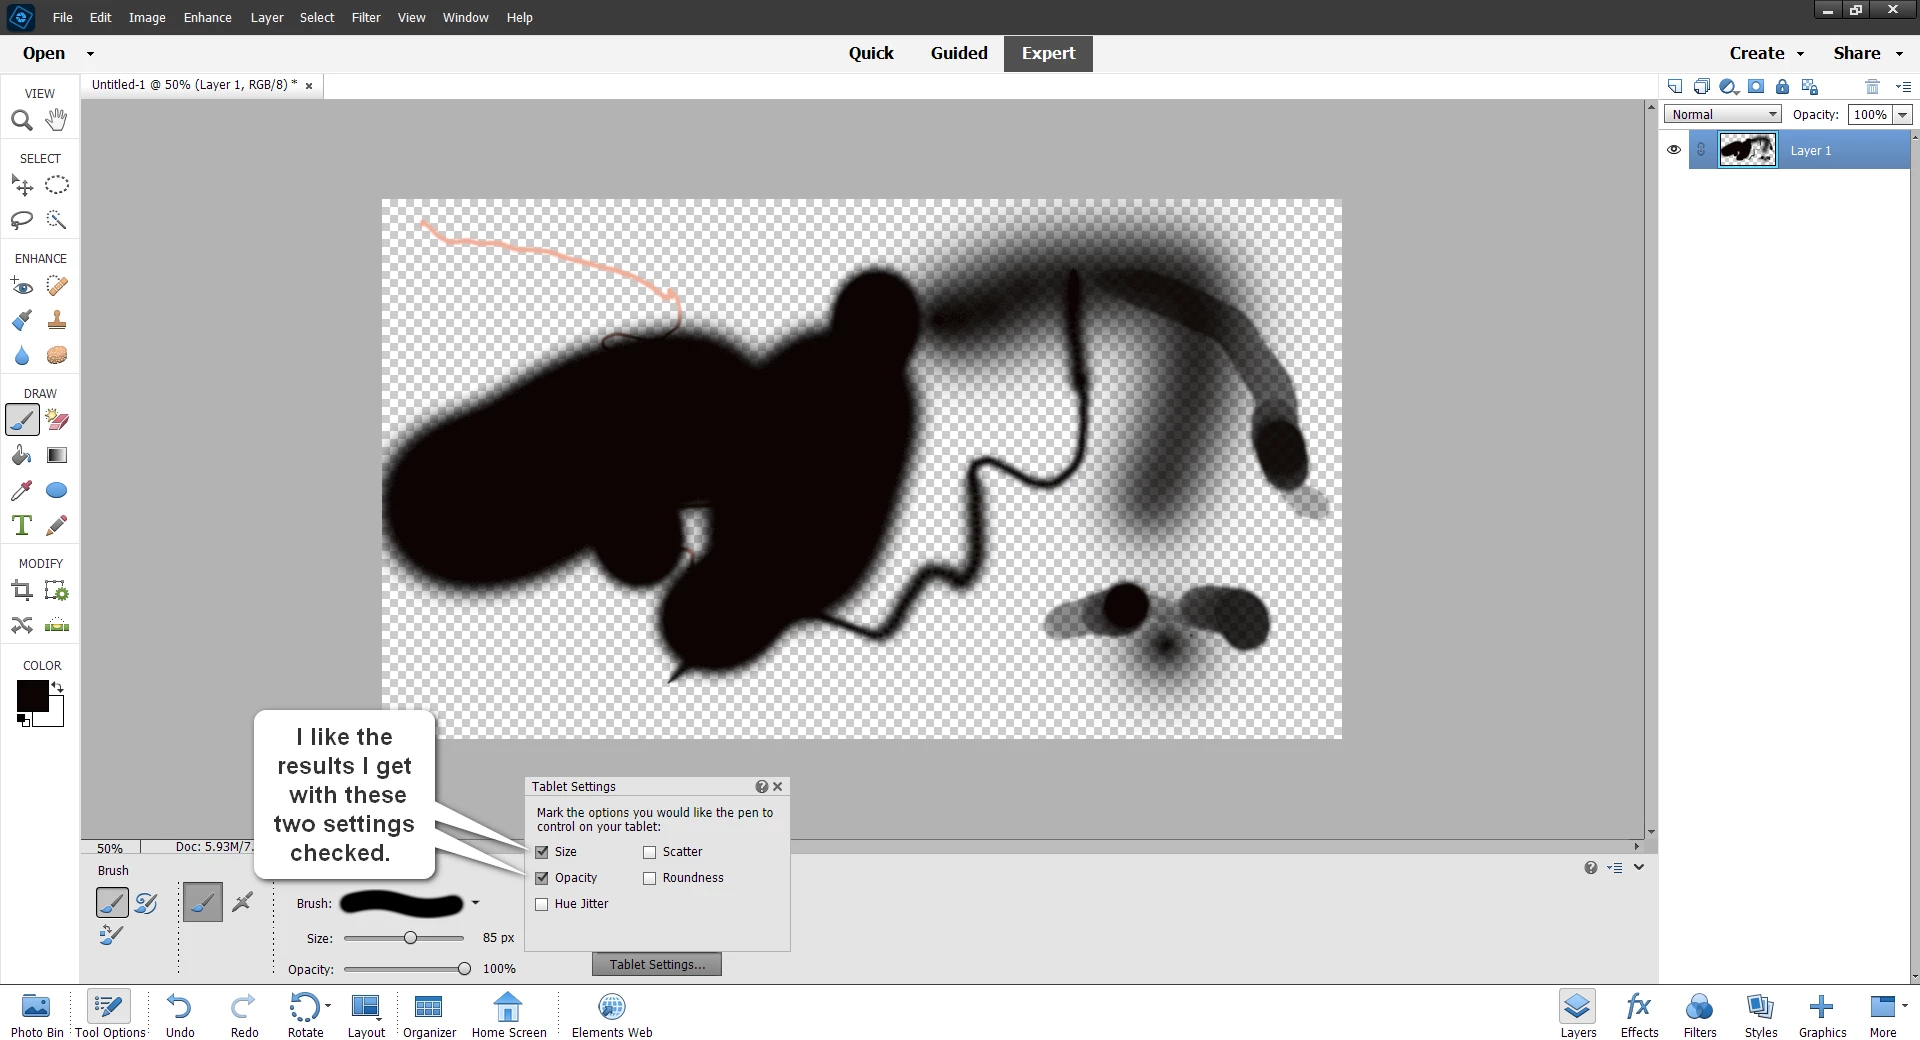Enable the Roundness tablet option
The height and width of the screenshot is (1040, 1920).
tap(650, 878)
